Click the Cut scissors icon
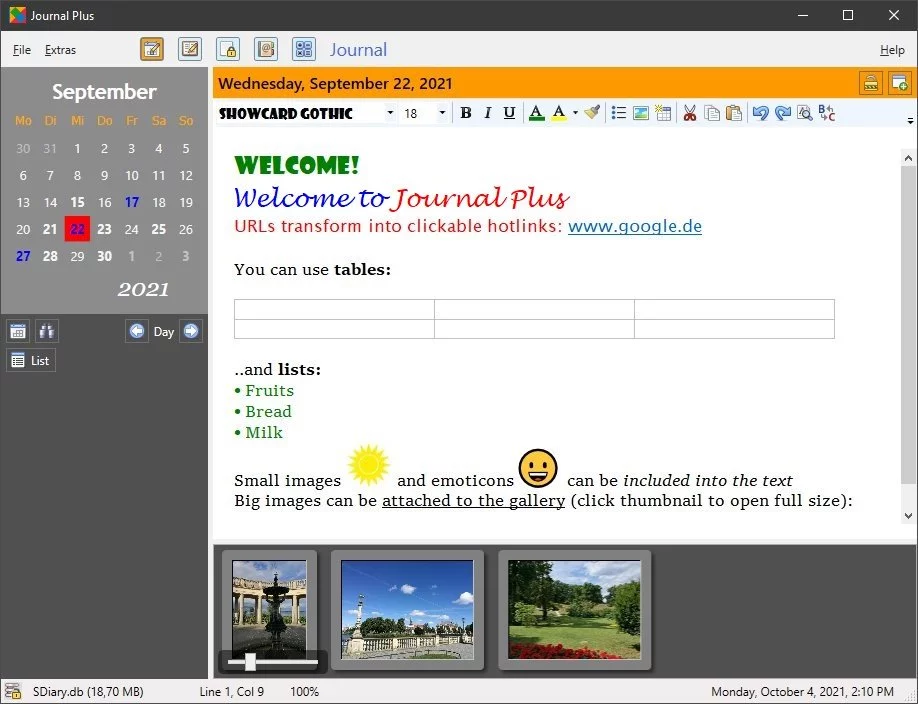918x704 pixels. 690,113
